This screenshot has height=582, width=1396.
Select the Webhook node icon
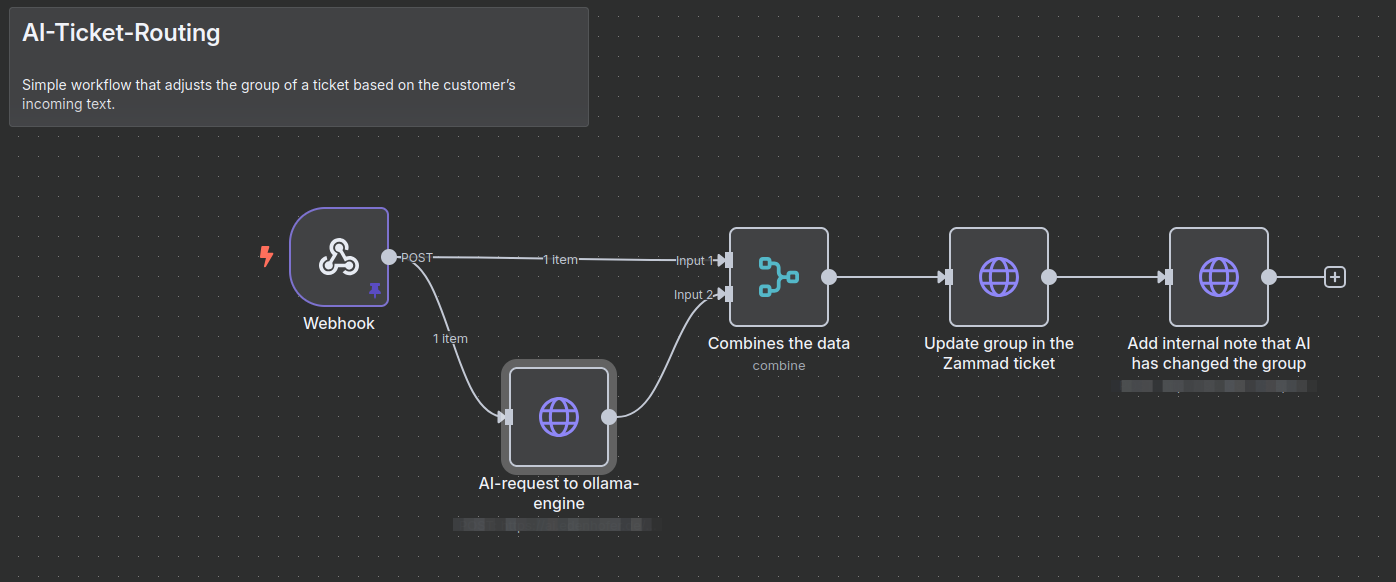(x=338, y=257)
